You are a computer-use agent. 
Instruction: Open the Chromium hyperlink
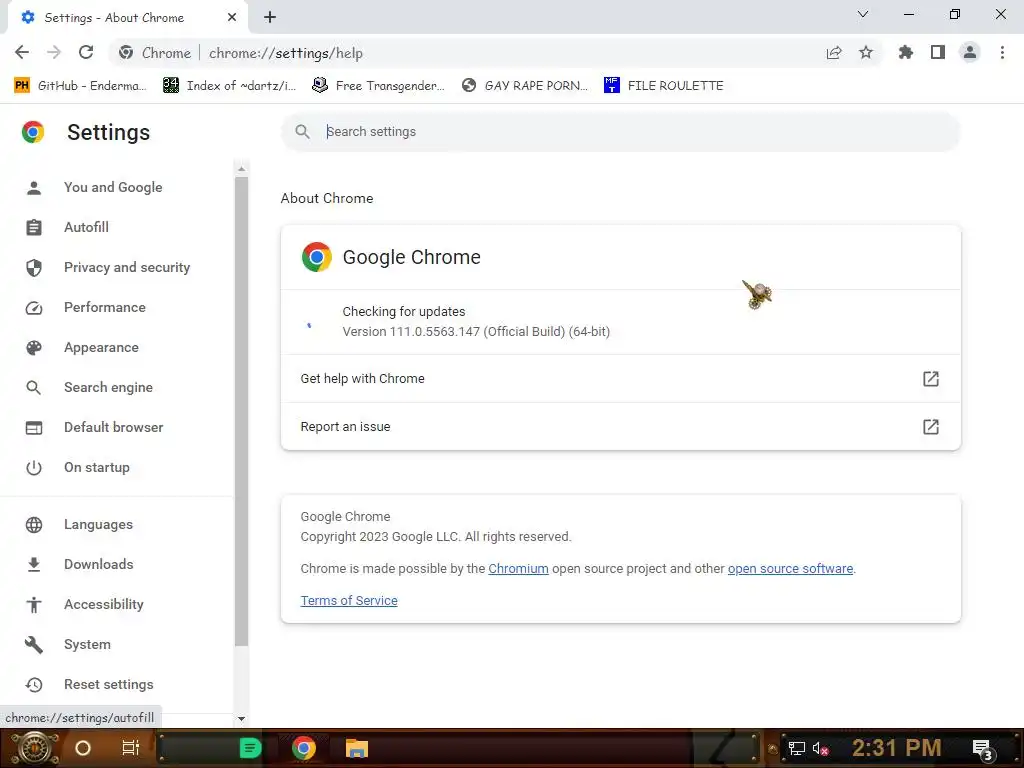pyautogui.click(x=518, y=569)
